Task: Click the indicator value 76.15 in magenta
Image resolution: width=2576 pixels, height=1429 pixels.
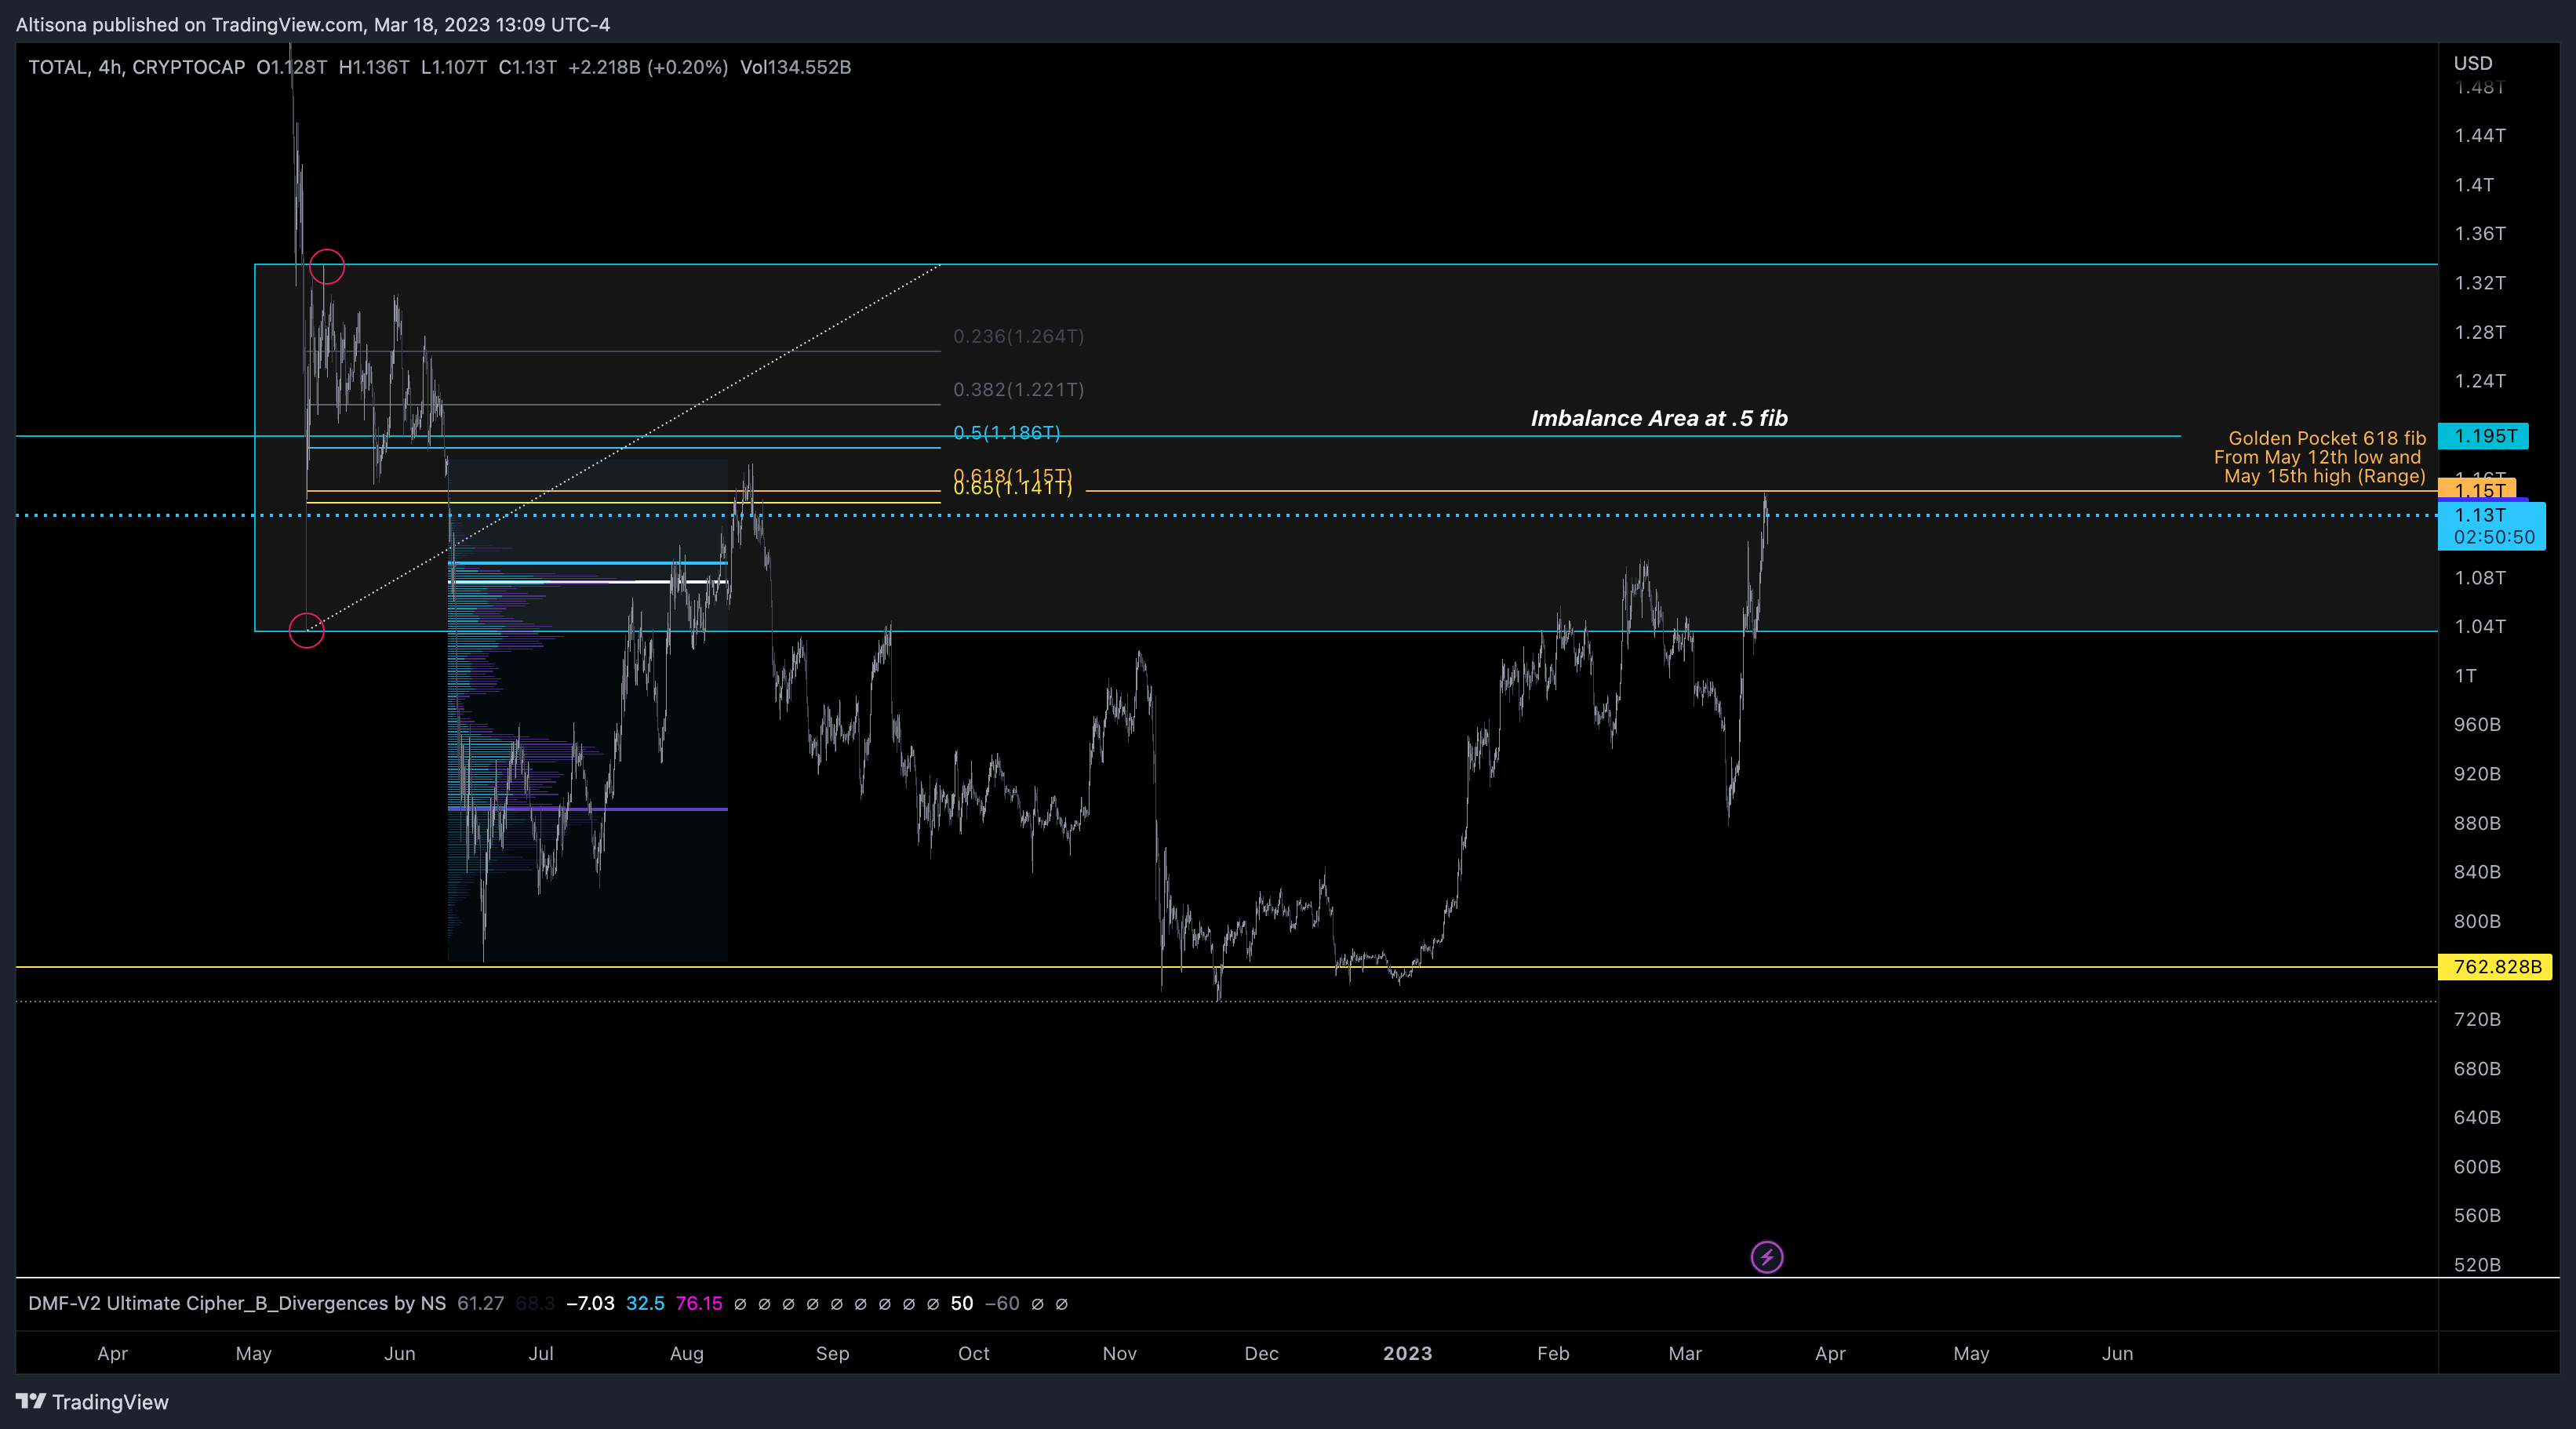Action: tap(698, 1303)
